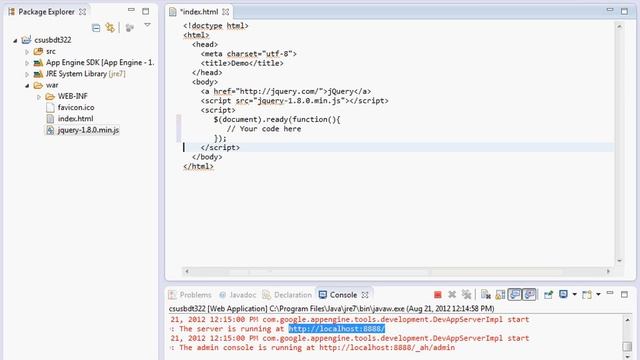Toggle Show Console When Standard Out Changes
The image size is (640, 360).
(515, 295)
